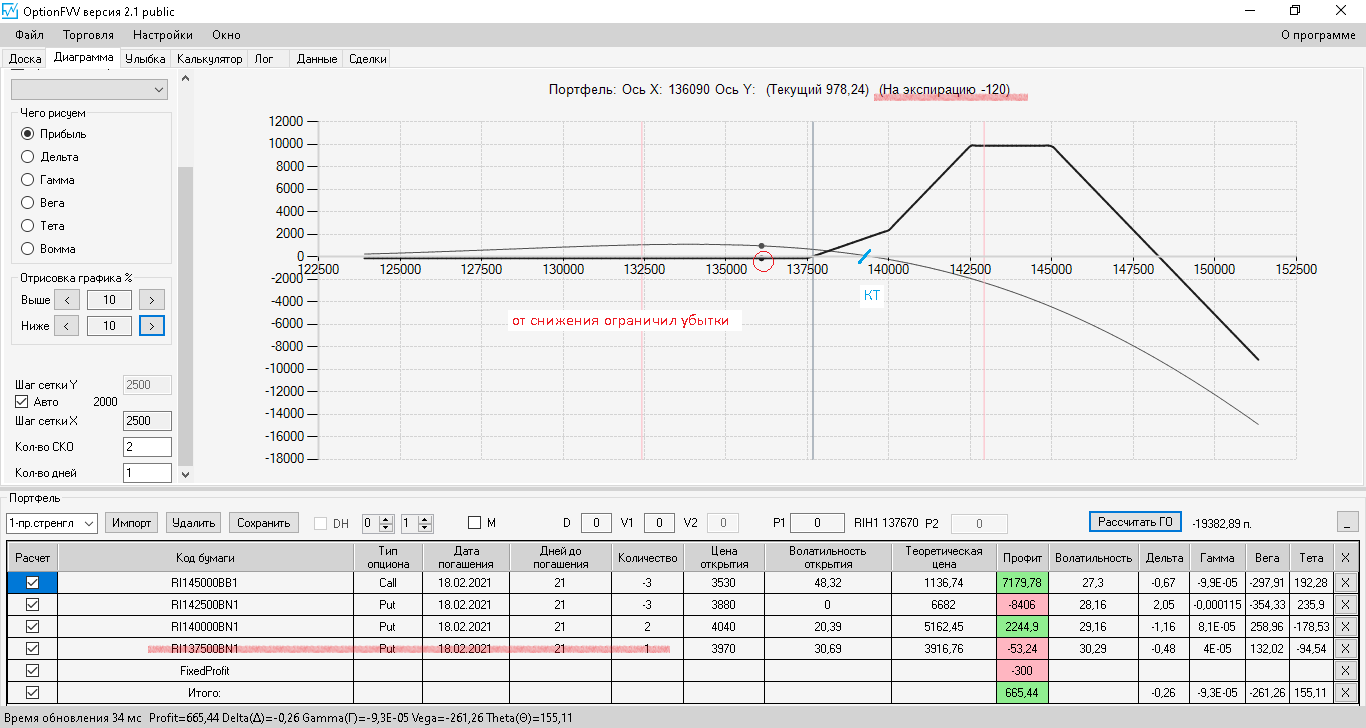This screenshot has width=1366, height=728.
Task: Click the Импорт button
Action: pos(132,523)
